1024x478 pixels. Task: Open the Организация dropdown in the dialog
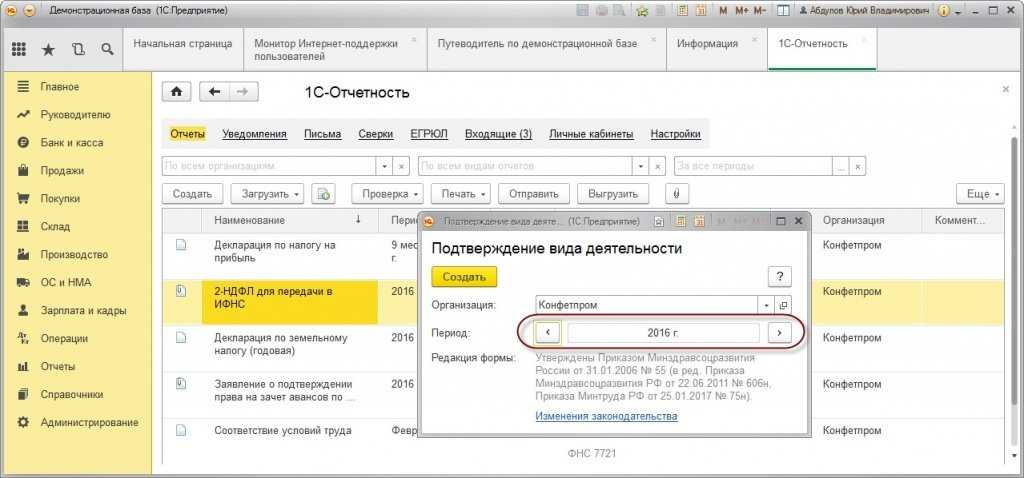click(x=766, y=305)
